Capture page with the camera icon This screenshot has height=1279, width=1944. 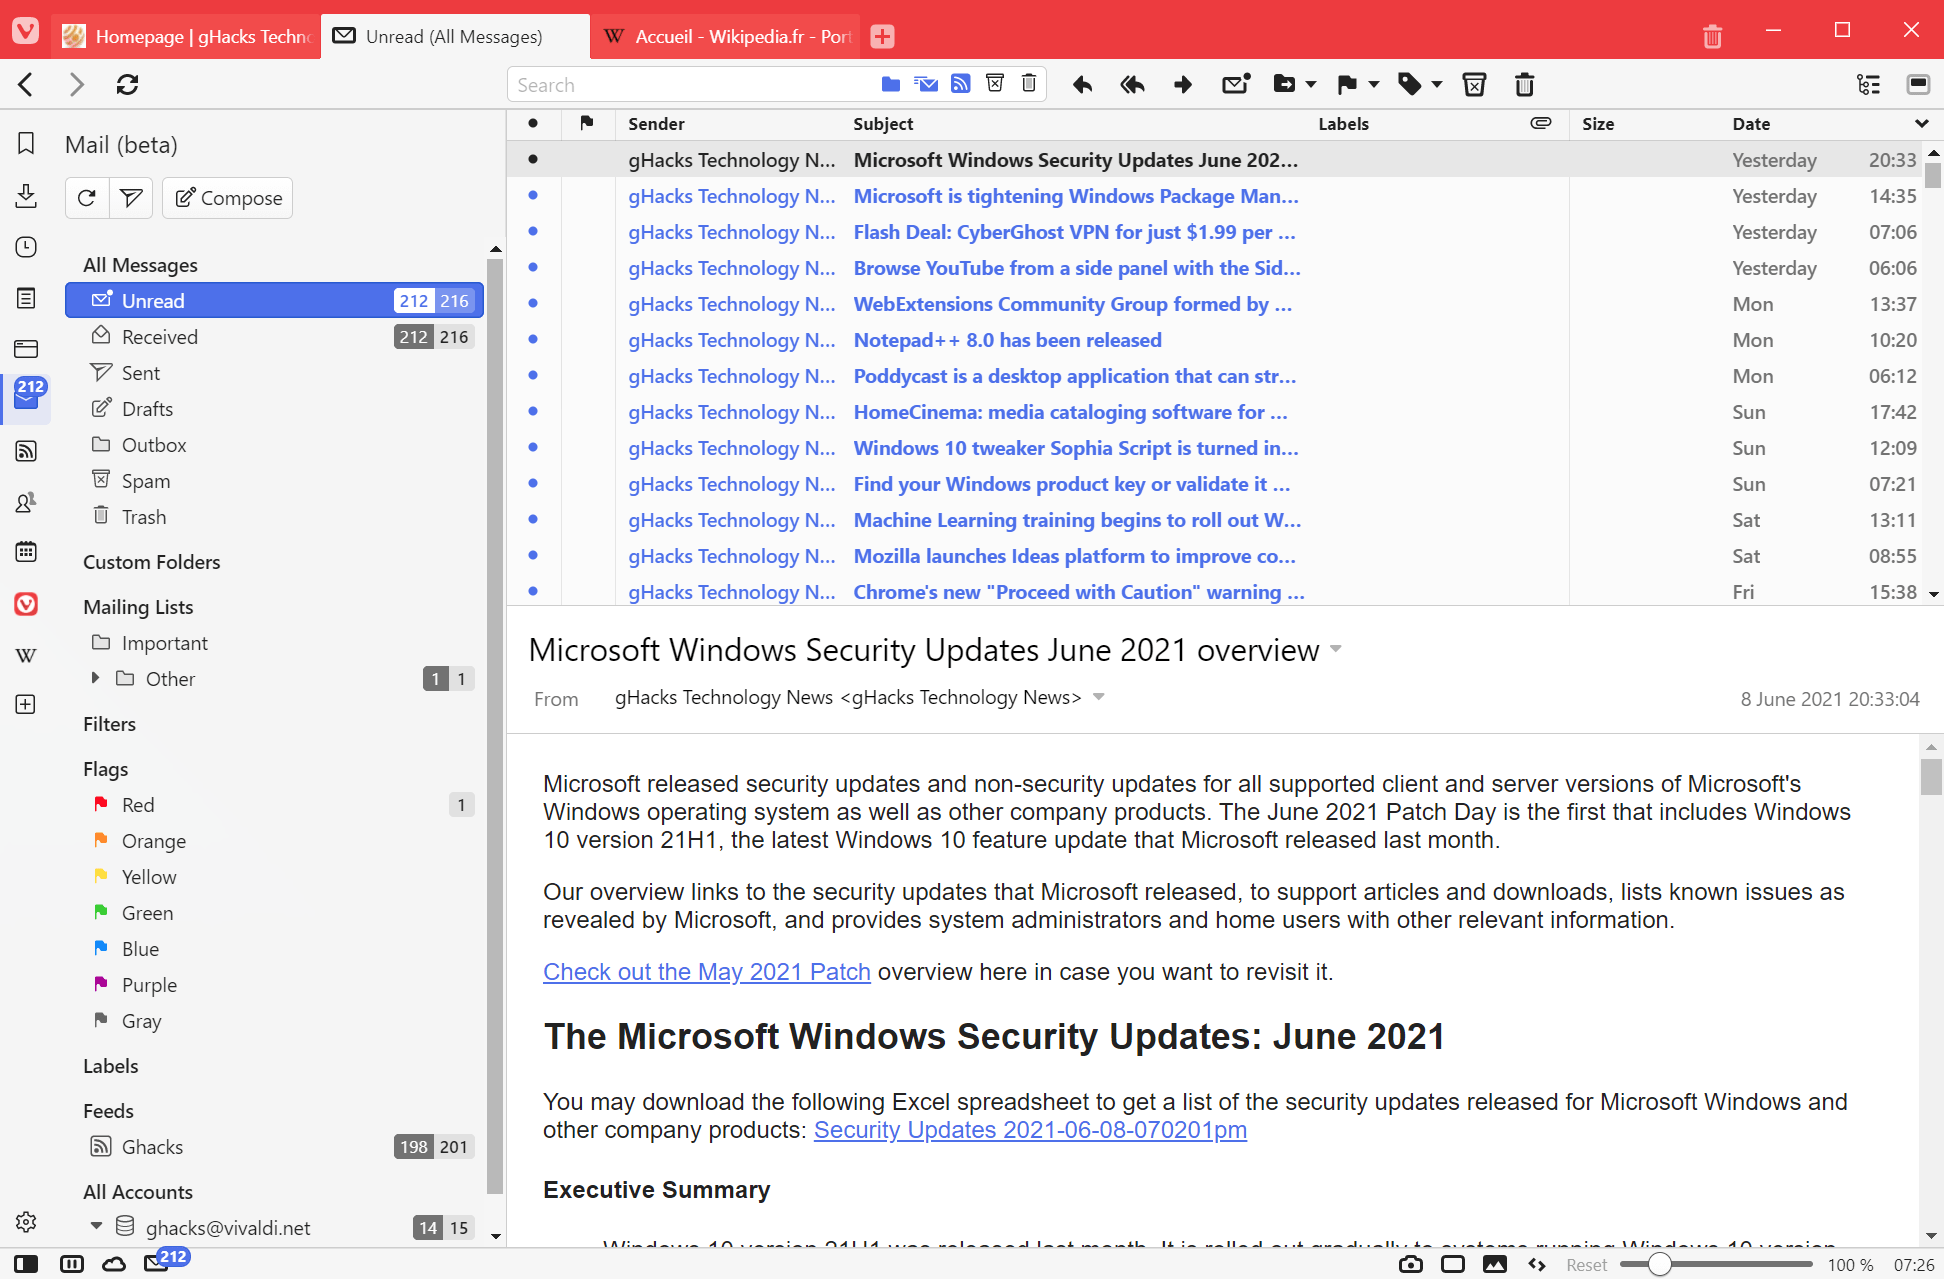pos(1410,1264)
